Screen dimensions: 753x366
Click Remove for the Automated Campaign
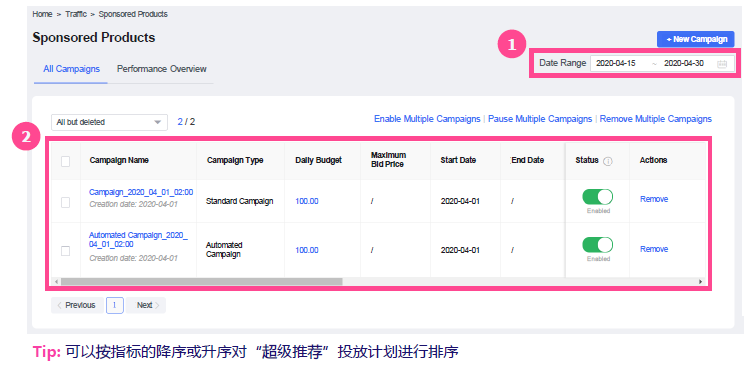(x=654, y=249)
